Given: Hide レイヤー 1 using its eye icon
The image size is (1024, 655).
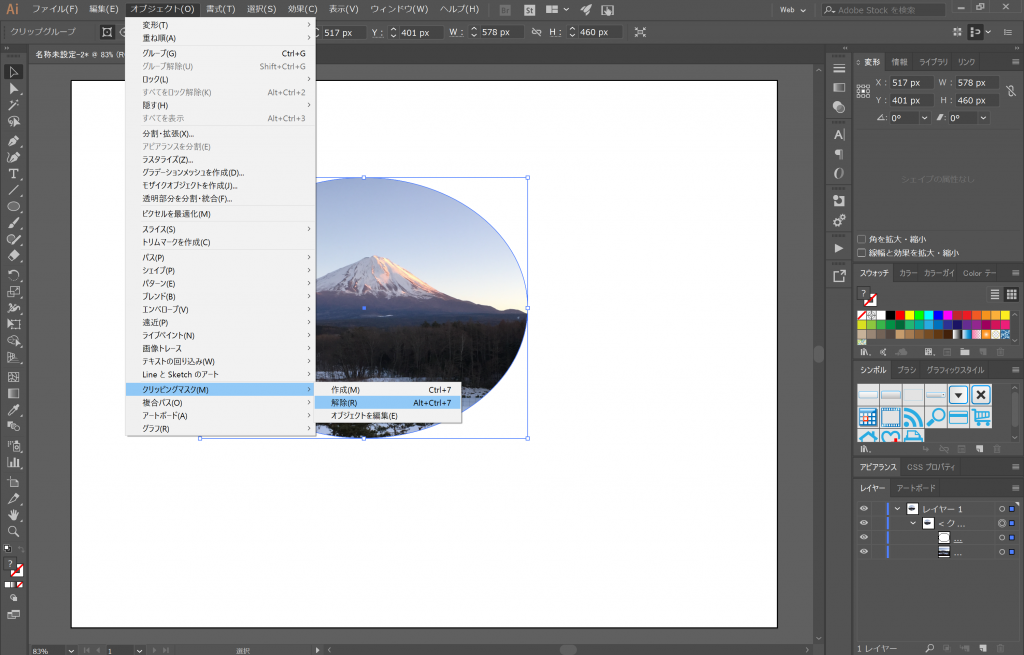Looking at the screenshot, I should coord(864,508).
